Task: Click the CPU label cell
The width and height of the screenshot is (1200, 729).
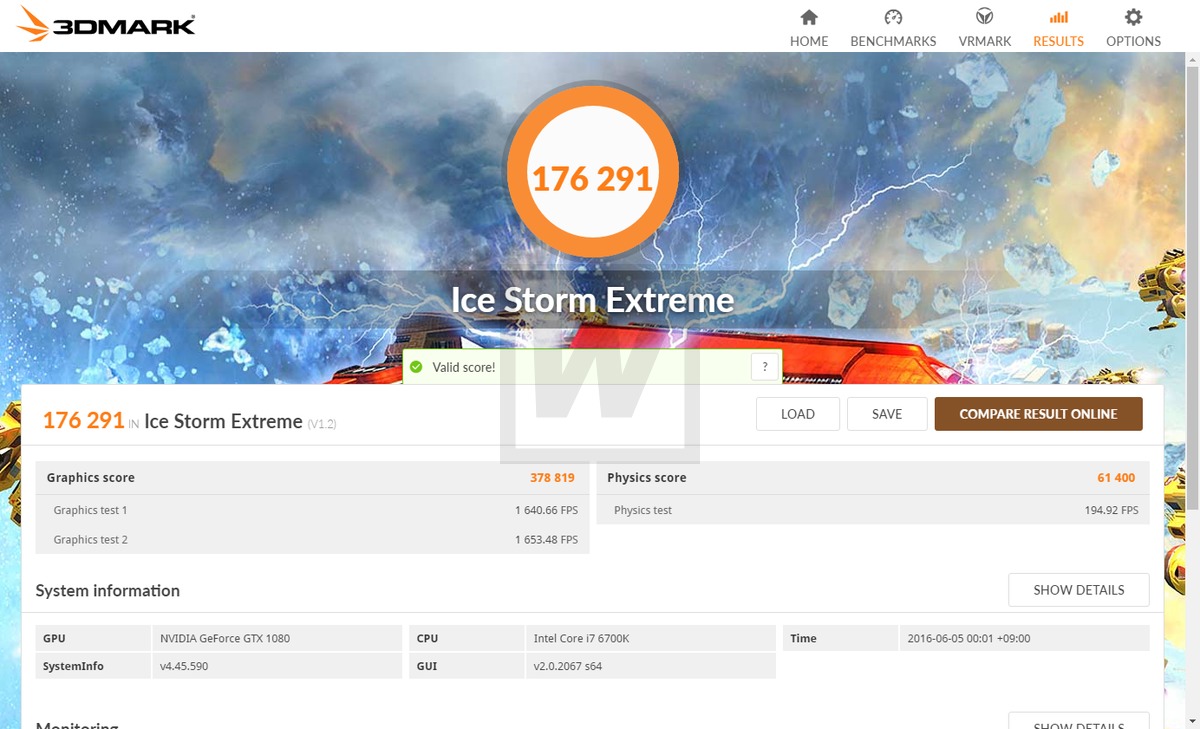Action: click(x=467, y=638)
